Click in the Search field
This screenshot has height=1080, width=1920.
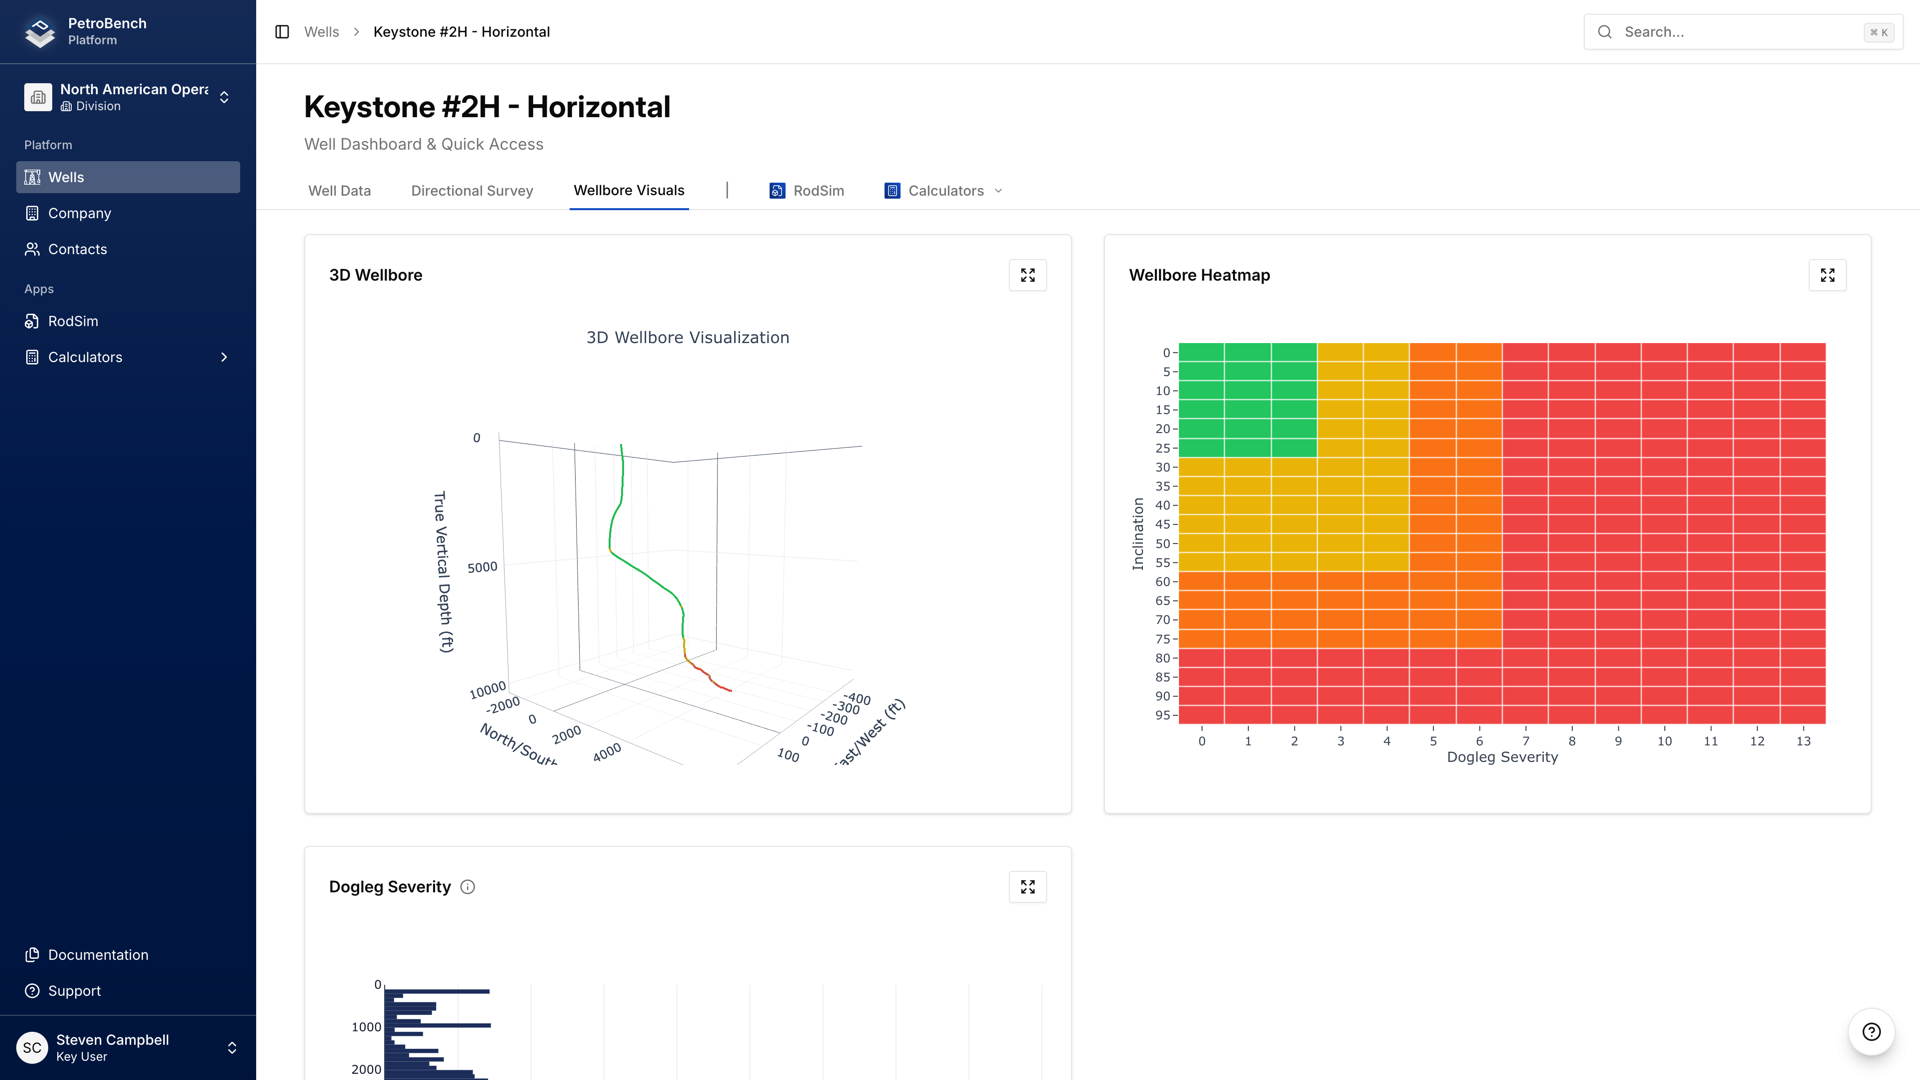click(1740, 31)
